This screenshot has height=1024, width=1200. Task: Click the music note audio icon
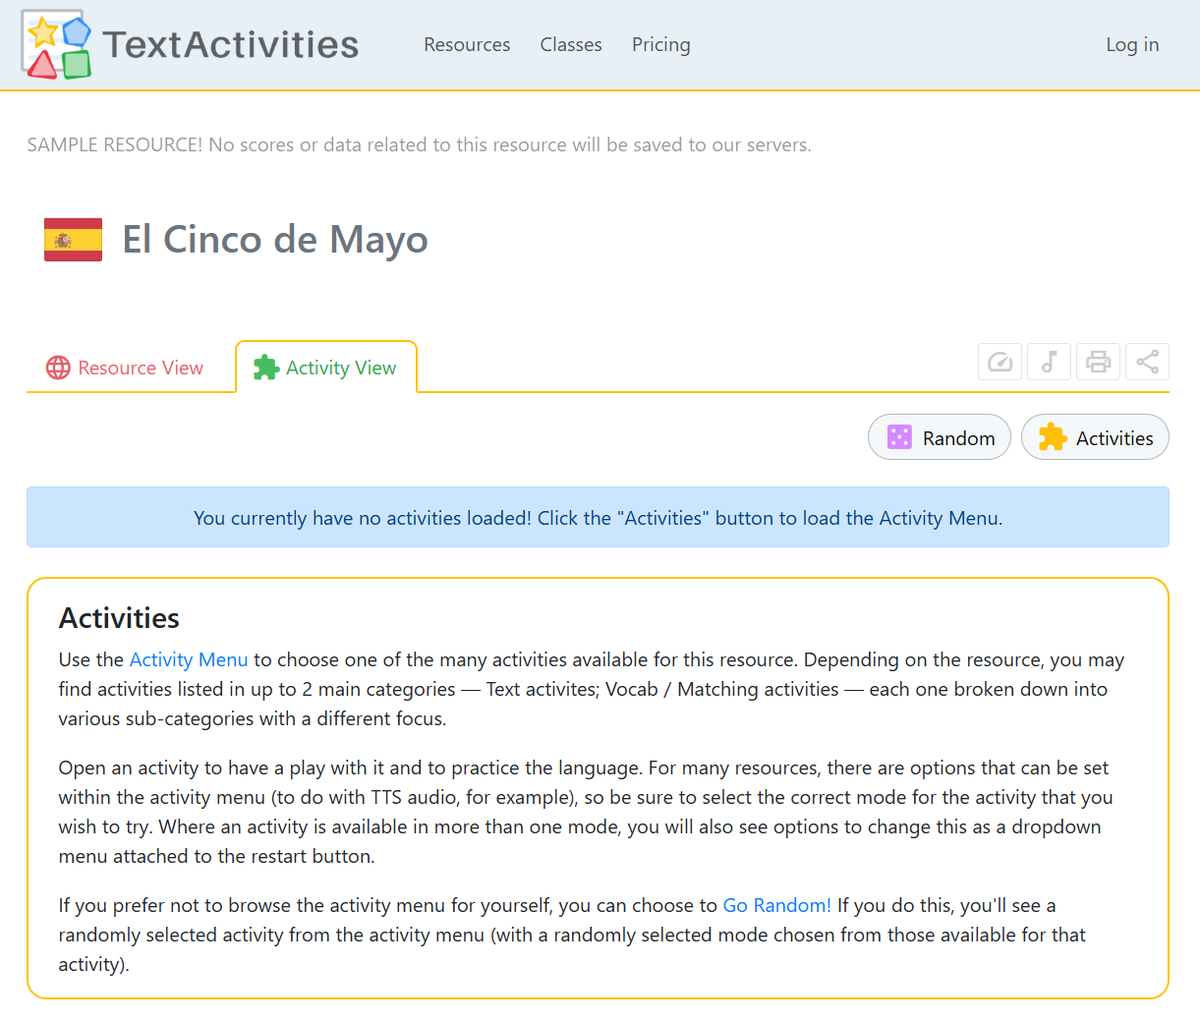[x=1048, y=361]
